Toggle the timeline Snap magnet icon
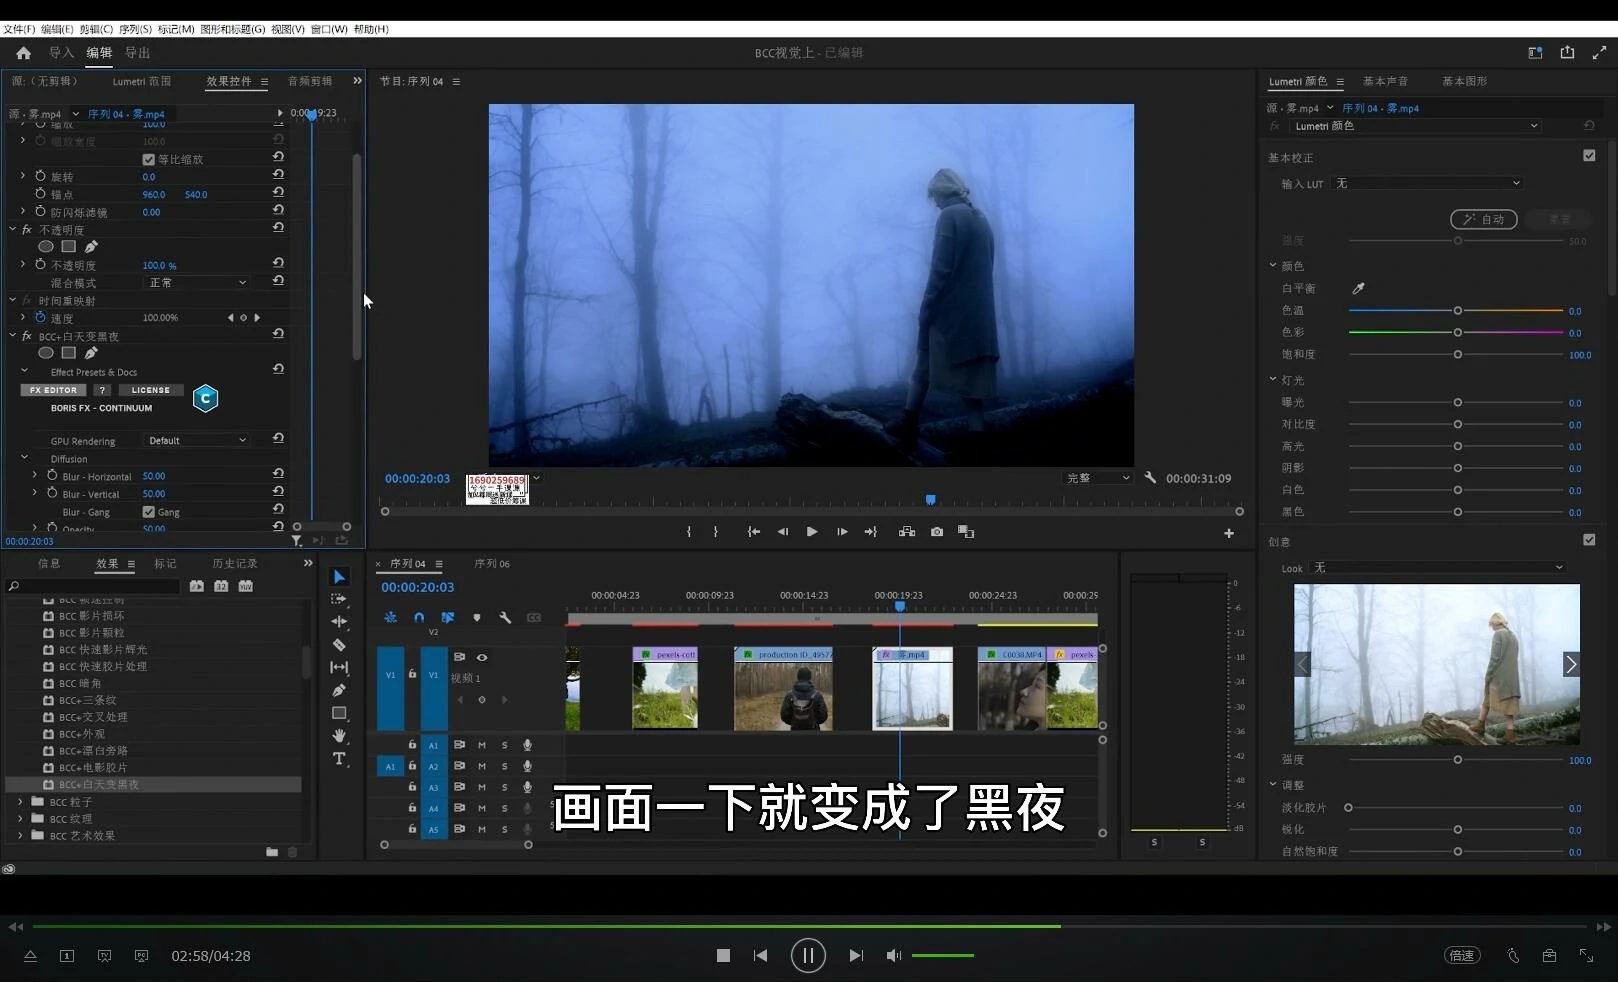The image size is (1618, 982). (419, 618)
